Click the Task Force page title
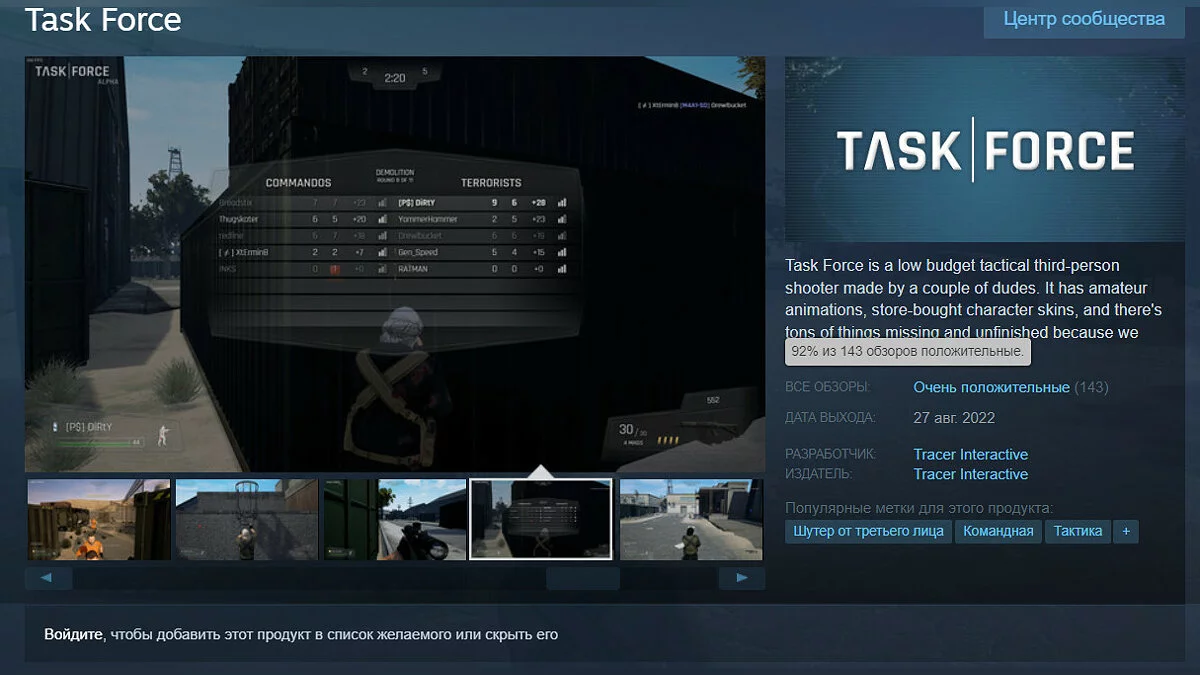The width and height of the screenshot is (1200, 675). (103, 19)
